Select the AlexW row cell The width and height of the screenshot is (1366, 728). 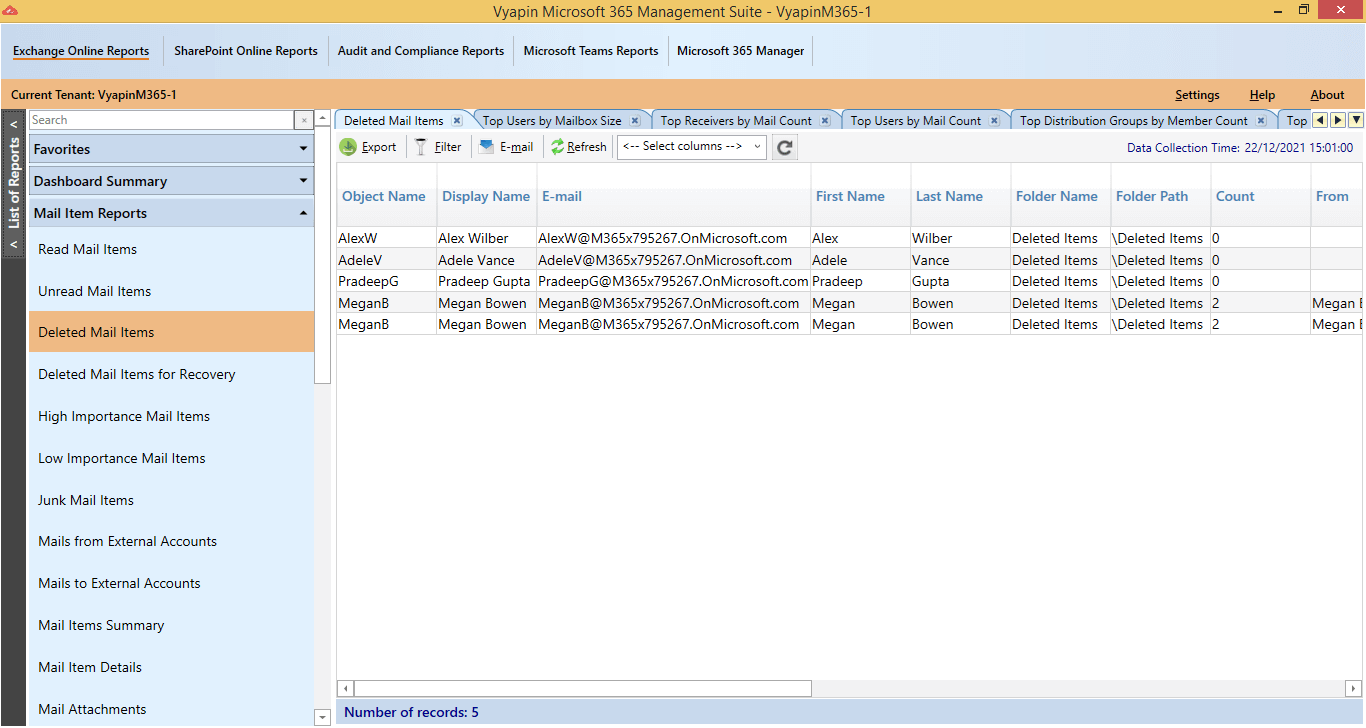point(386,238)
